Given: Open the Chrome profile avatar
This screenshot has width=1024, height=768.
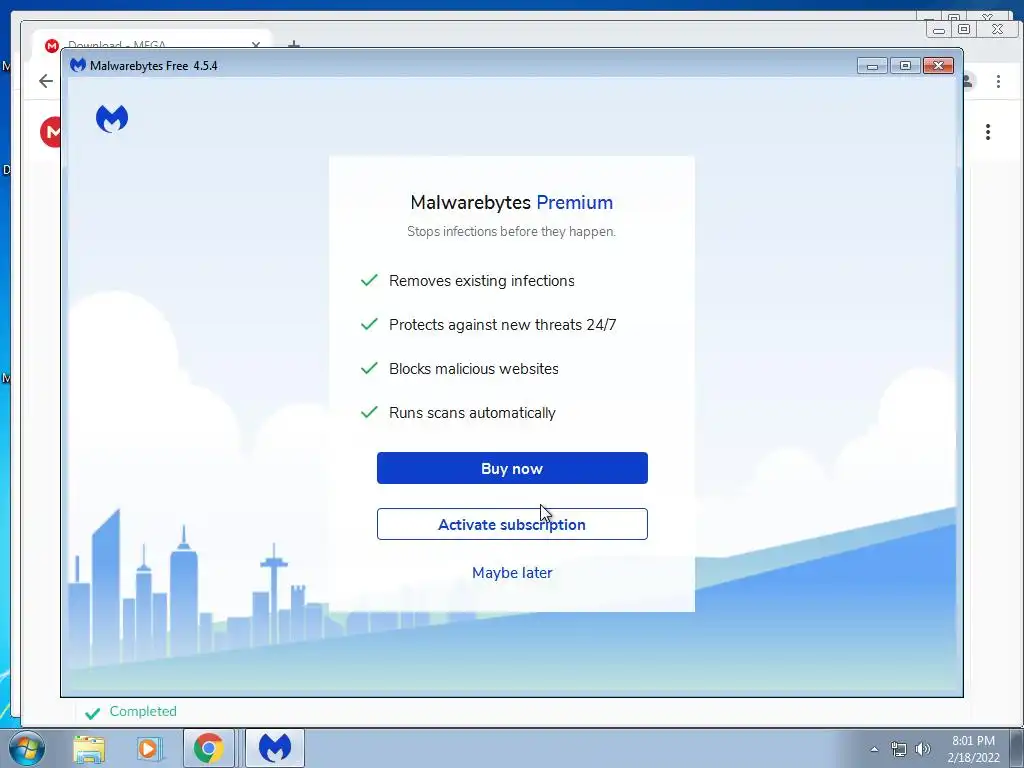Looking at the screenshot, I should 968,81.
